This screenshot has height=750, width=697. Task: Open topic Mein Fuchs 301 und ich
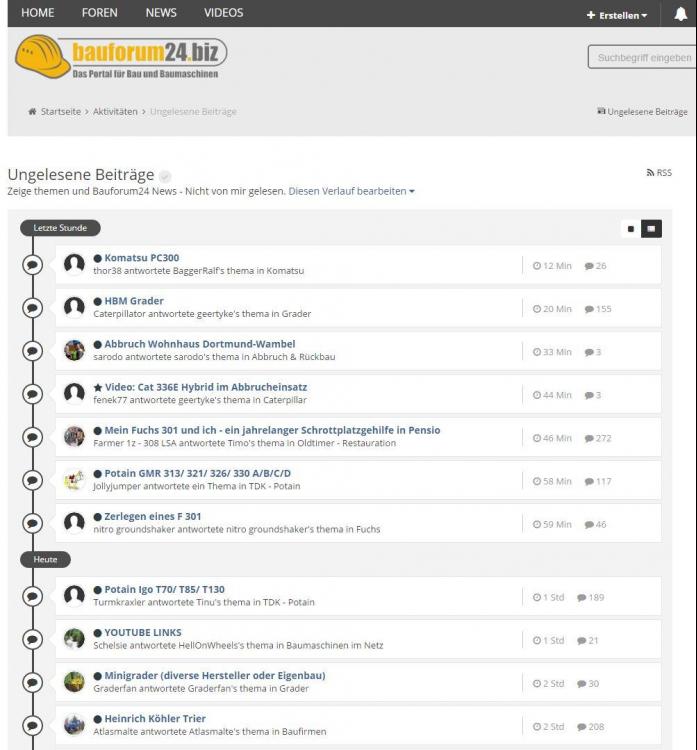pyautogui.click(x=272, y=430)
